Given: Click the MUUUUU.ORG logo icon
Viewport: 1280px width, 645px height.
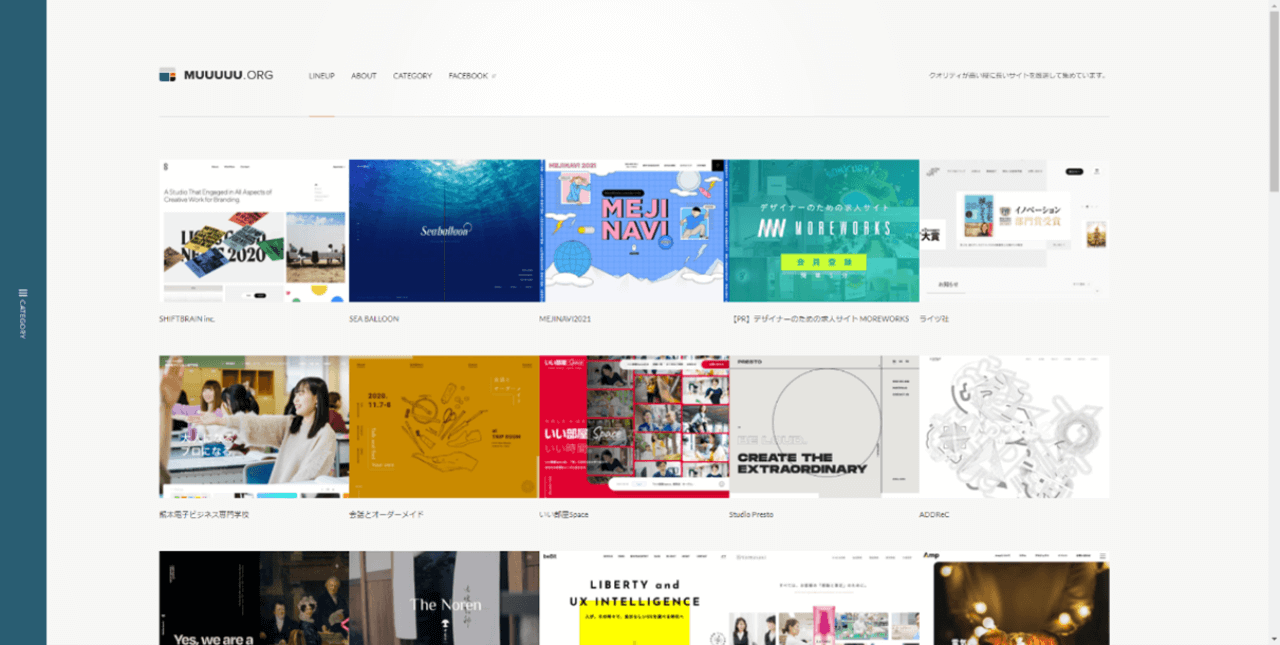Looking at the screenshot, I should point(167,75).
